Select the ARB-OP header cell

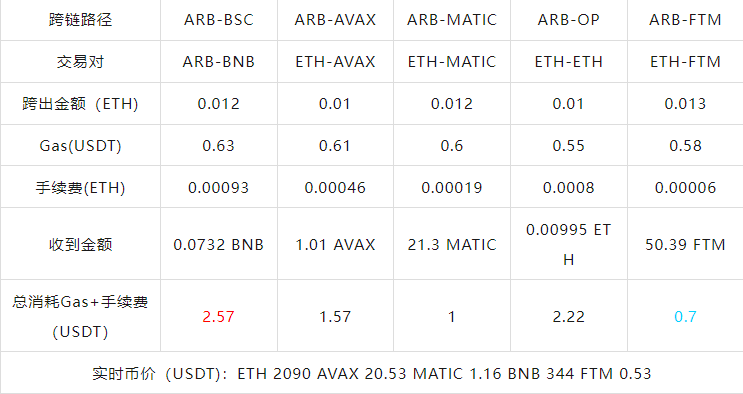click(x=569, y=20)
